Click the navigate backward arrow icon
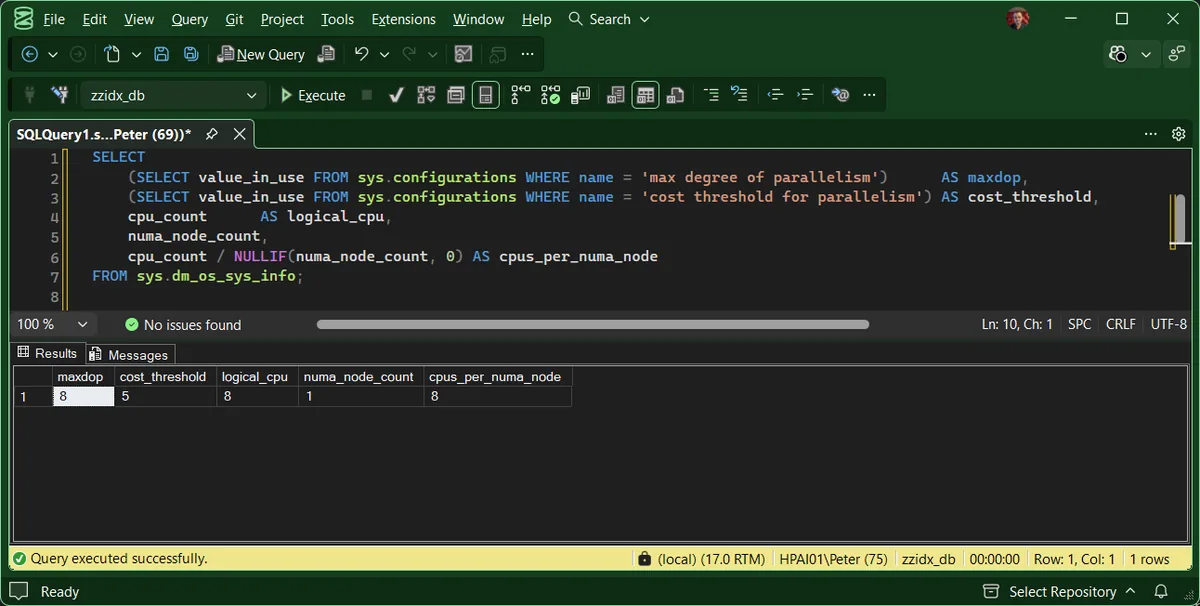Screen dimensions: 1200x606 coord(30,54)
